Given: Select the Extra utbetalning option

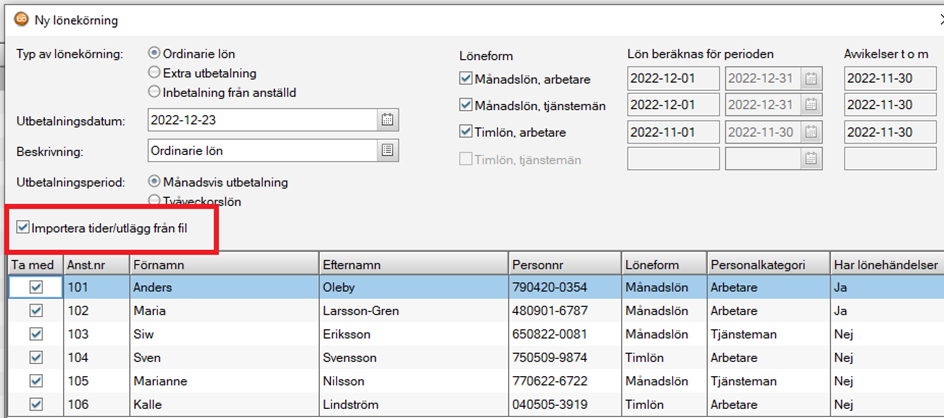Looking at the screenshot, I should [x=154, y=73].
